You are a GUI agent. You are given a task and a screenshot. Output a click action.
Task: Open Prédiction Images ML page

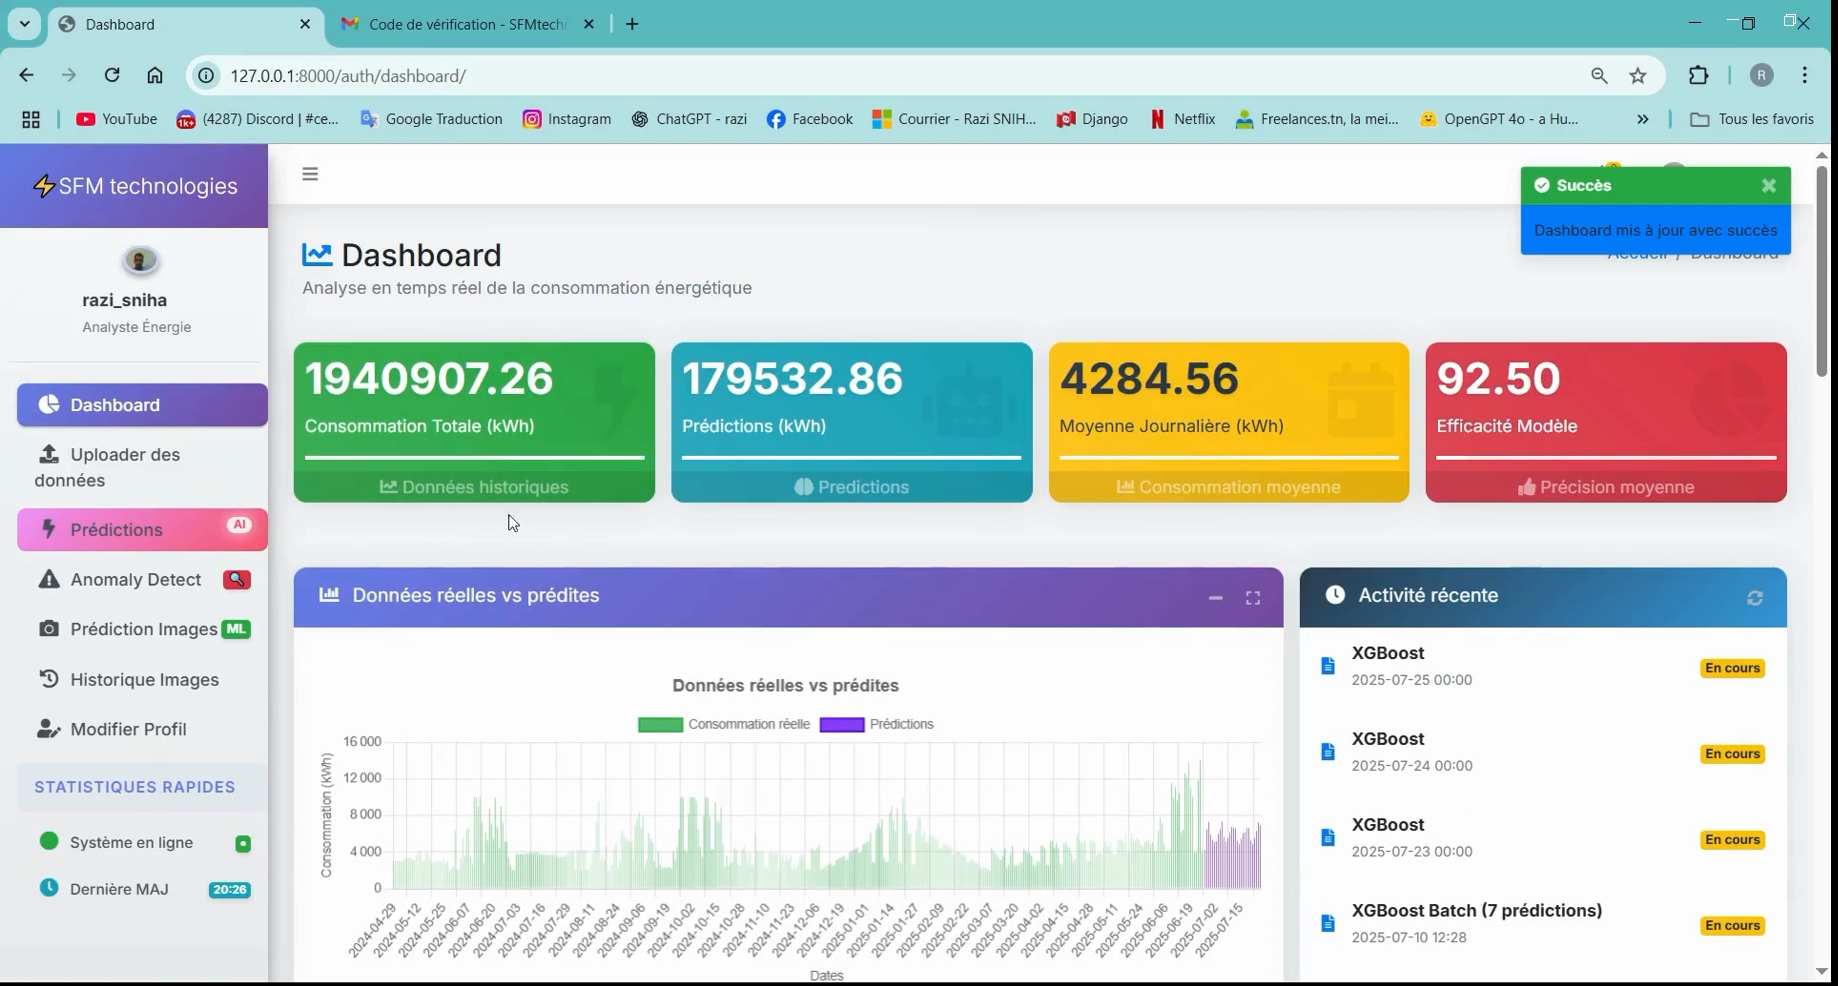click(x=143, y=629)
